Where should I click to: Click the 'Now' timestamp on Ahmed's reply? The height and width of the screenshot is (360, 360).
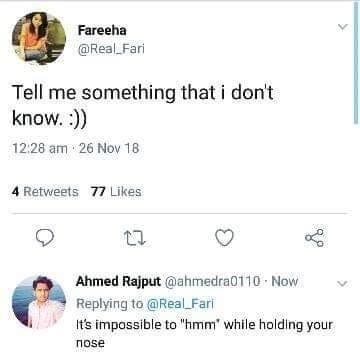(x=285, y=282)
